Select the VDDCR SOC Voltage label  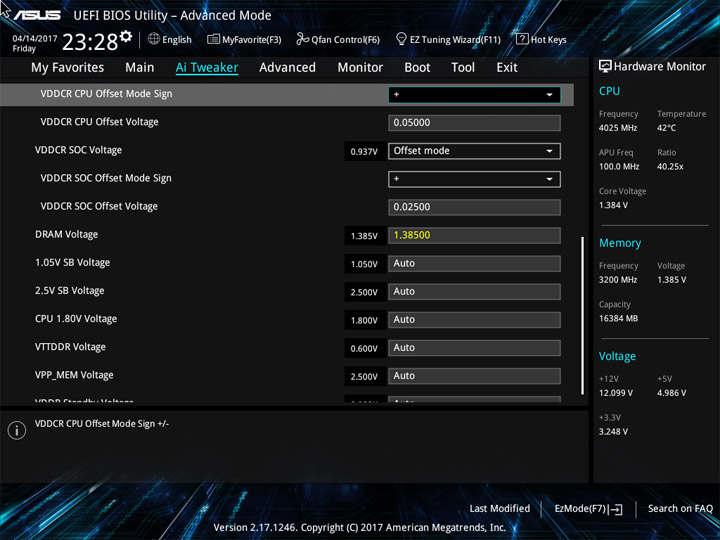point(79,150)
